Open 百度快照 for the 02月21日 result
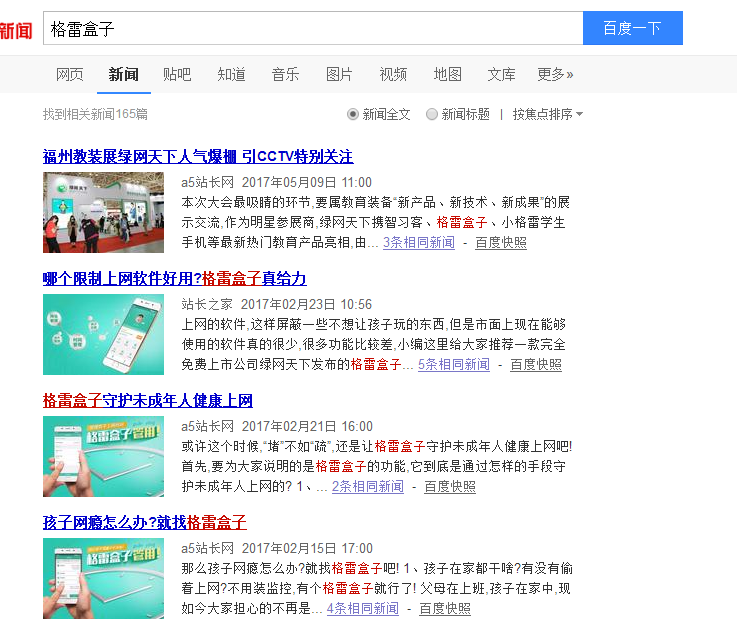 (x=450, y=486)
